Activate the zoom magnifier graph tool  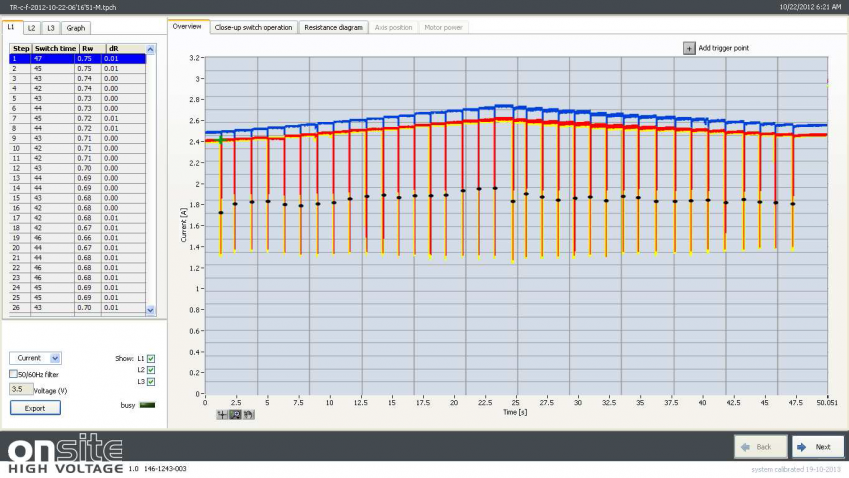point(235,414)
